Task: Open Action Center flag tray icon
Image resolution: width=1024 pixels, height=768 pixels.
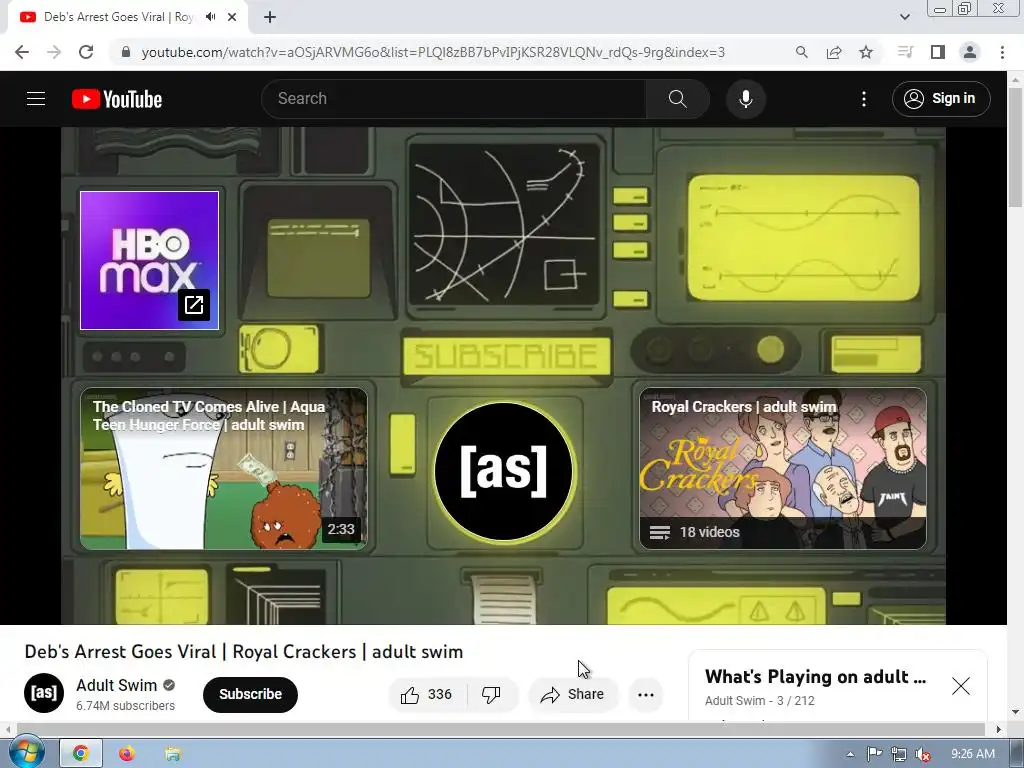Action: click(x=874, y=754)
